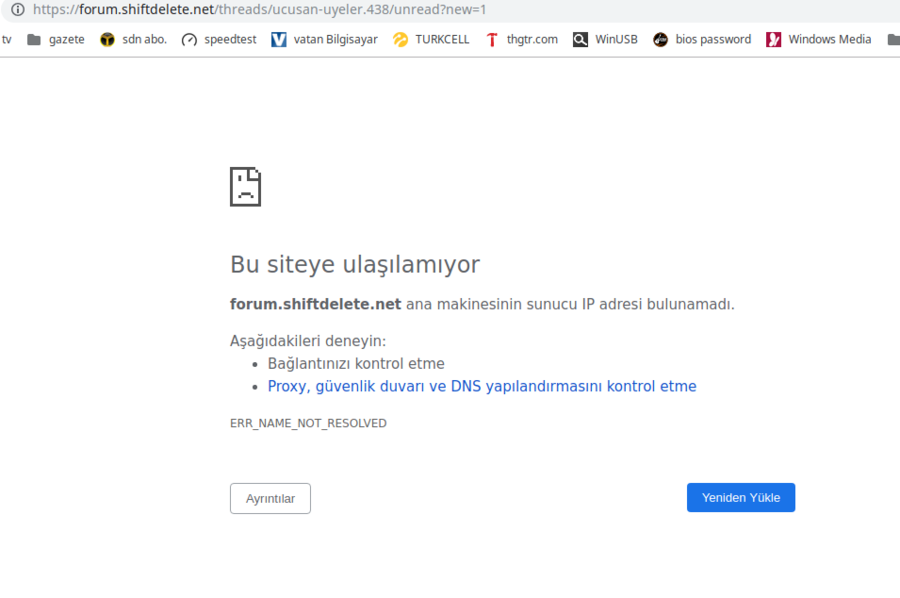900x598 pixels.
Task: Open the gazete bookmarks folder
Action: click(x=56, y=39)
